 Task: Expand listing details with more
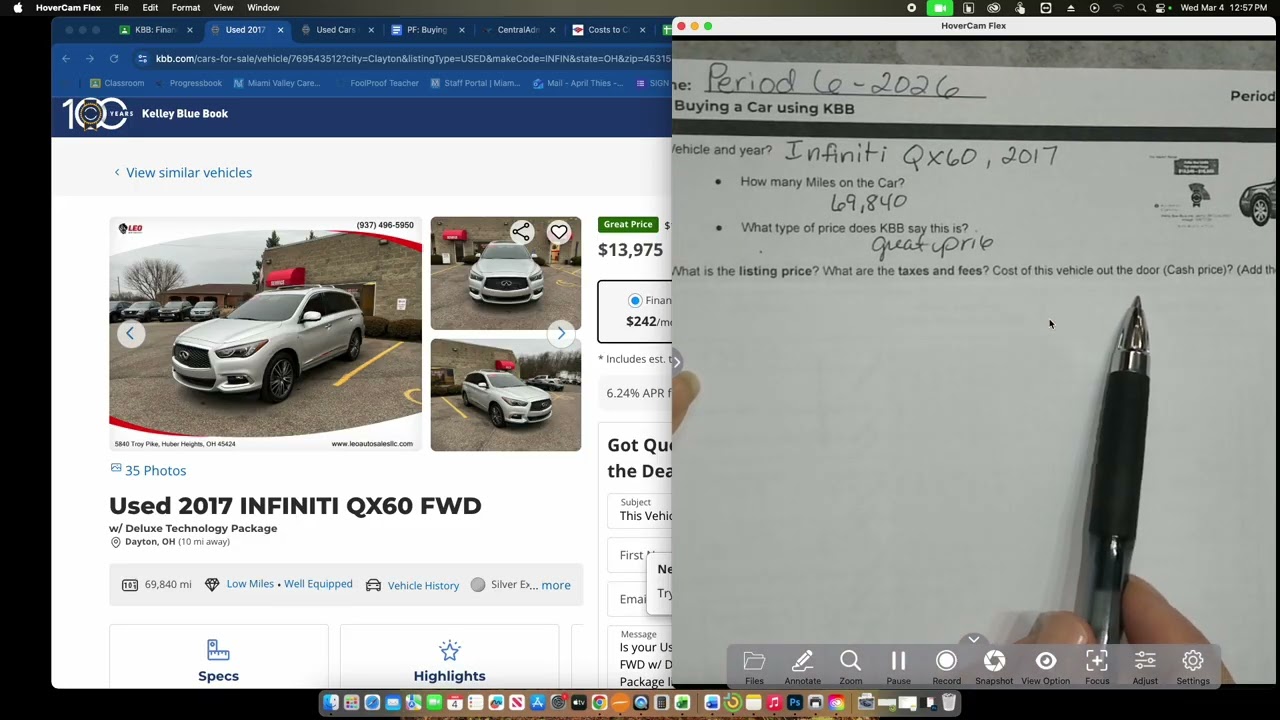pos(556,585)
